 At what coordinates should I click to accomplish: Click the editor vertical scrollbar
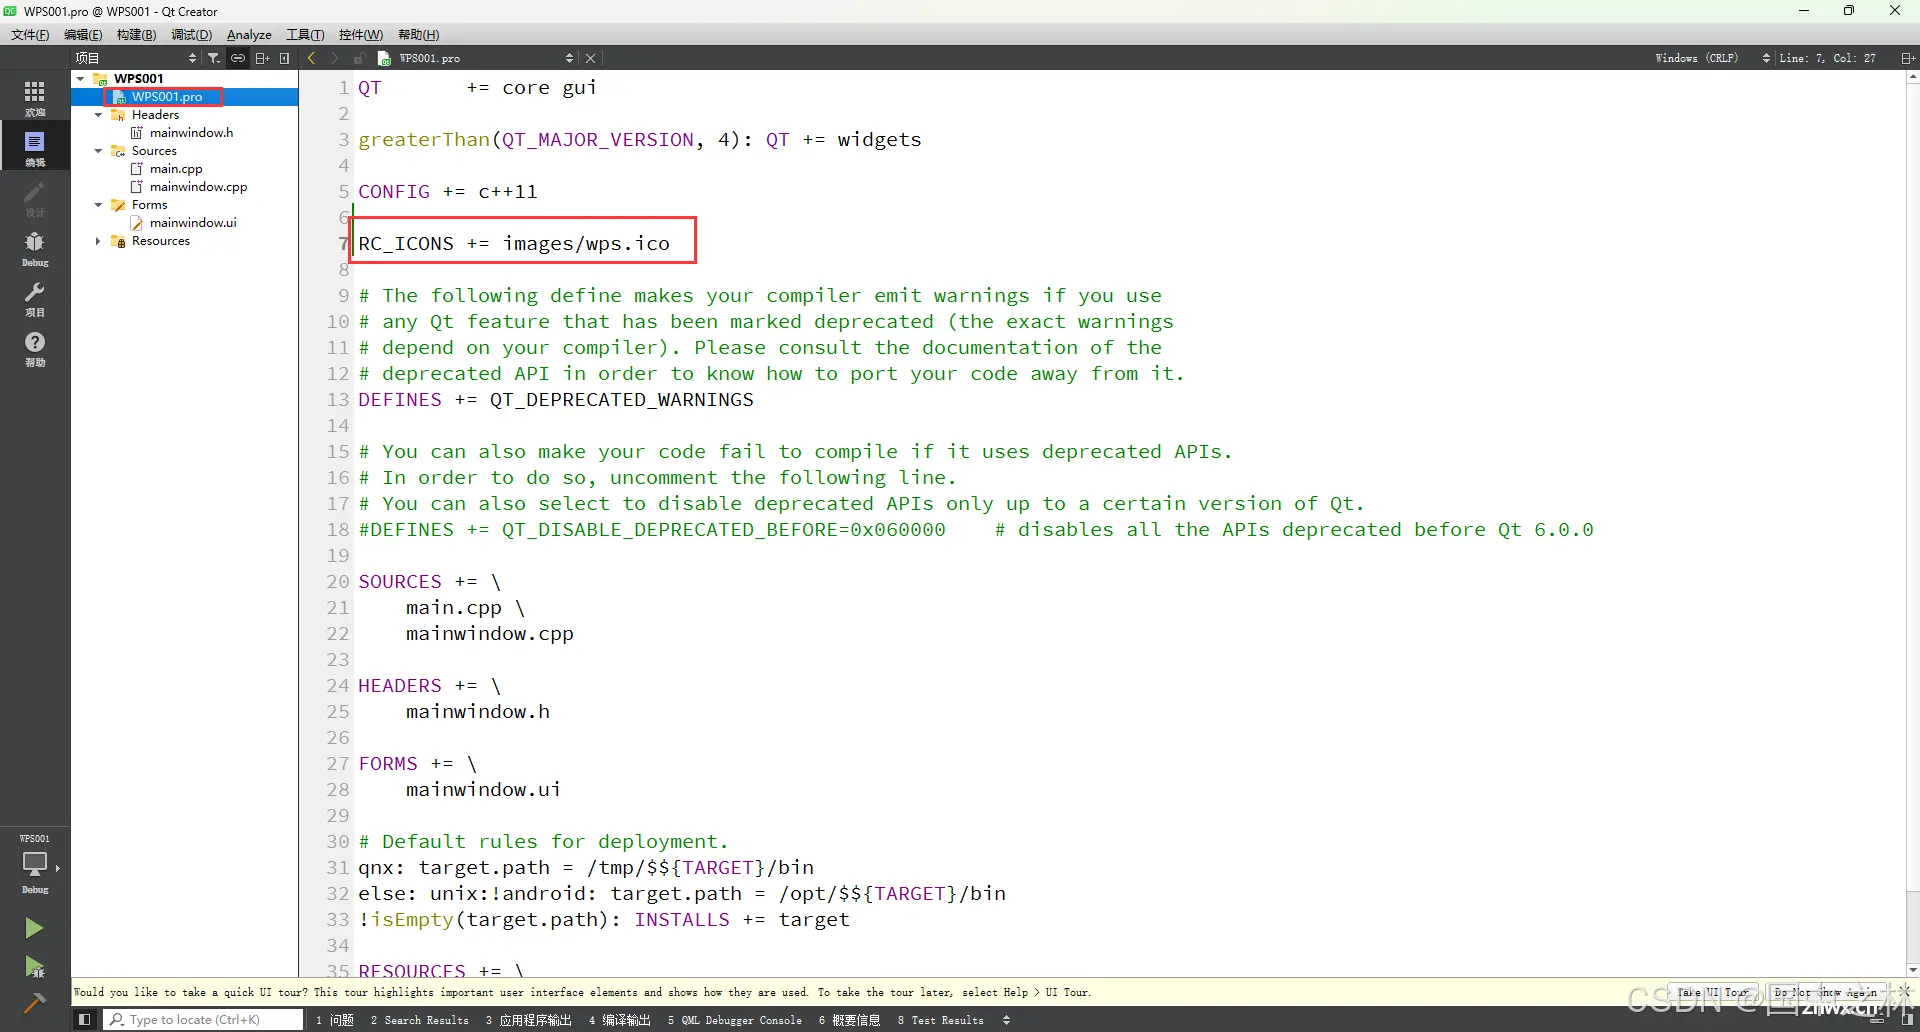coord(1912,523)
